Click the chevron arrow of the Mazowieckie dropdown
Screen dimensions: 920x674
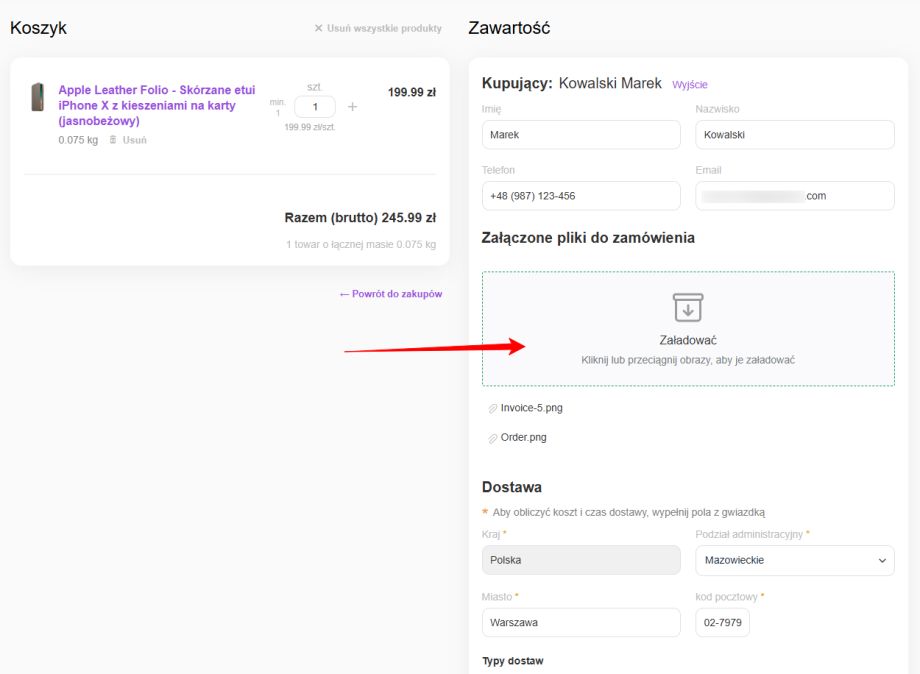tap(882, 561)
